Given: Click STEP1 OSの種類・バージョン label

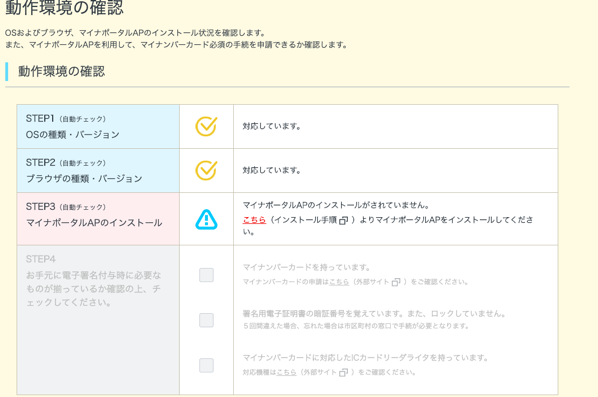Looking at the screenshot, I should point(72,135).
